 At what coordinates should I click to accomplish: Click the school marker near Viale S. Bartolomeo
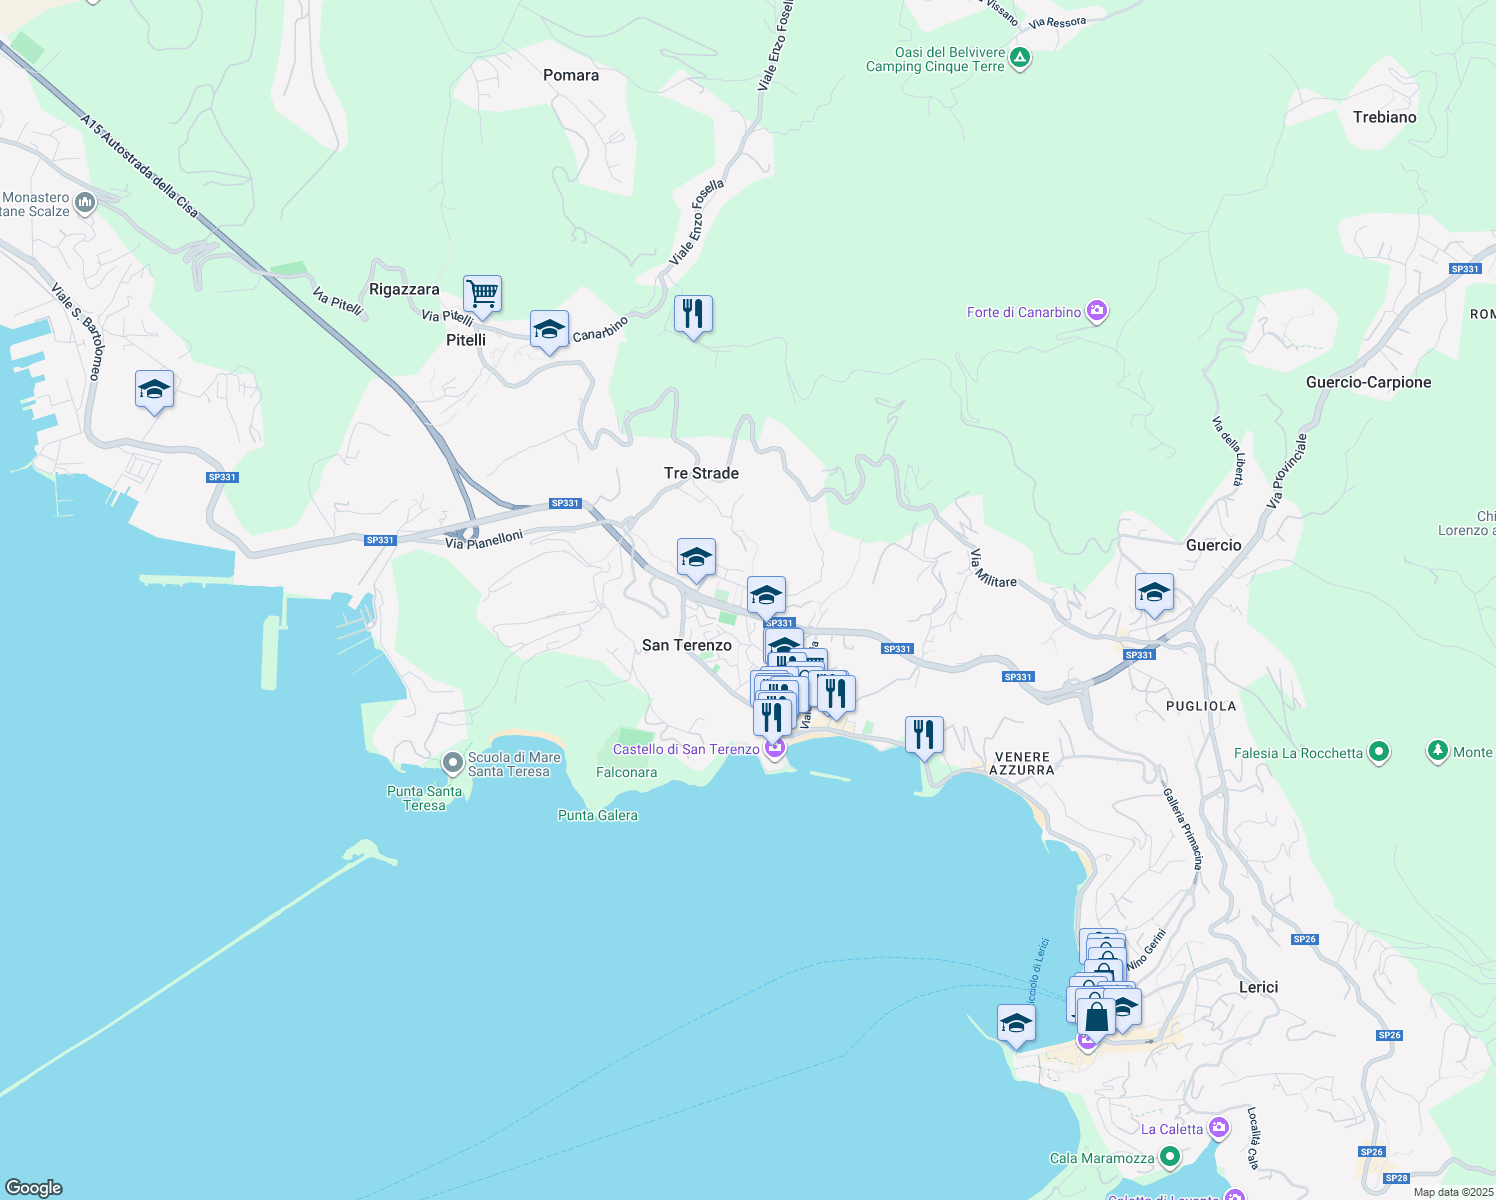pos(154,390)
